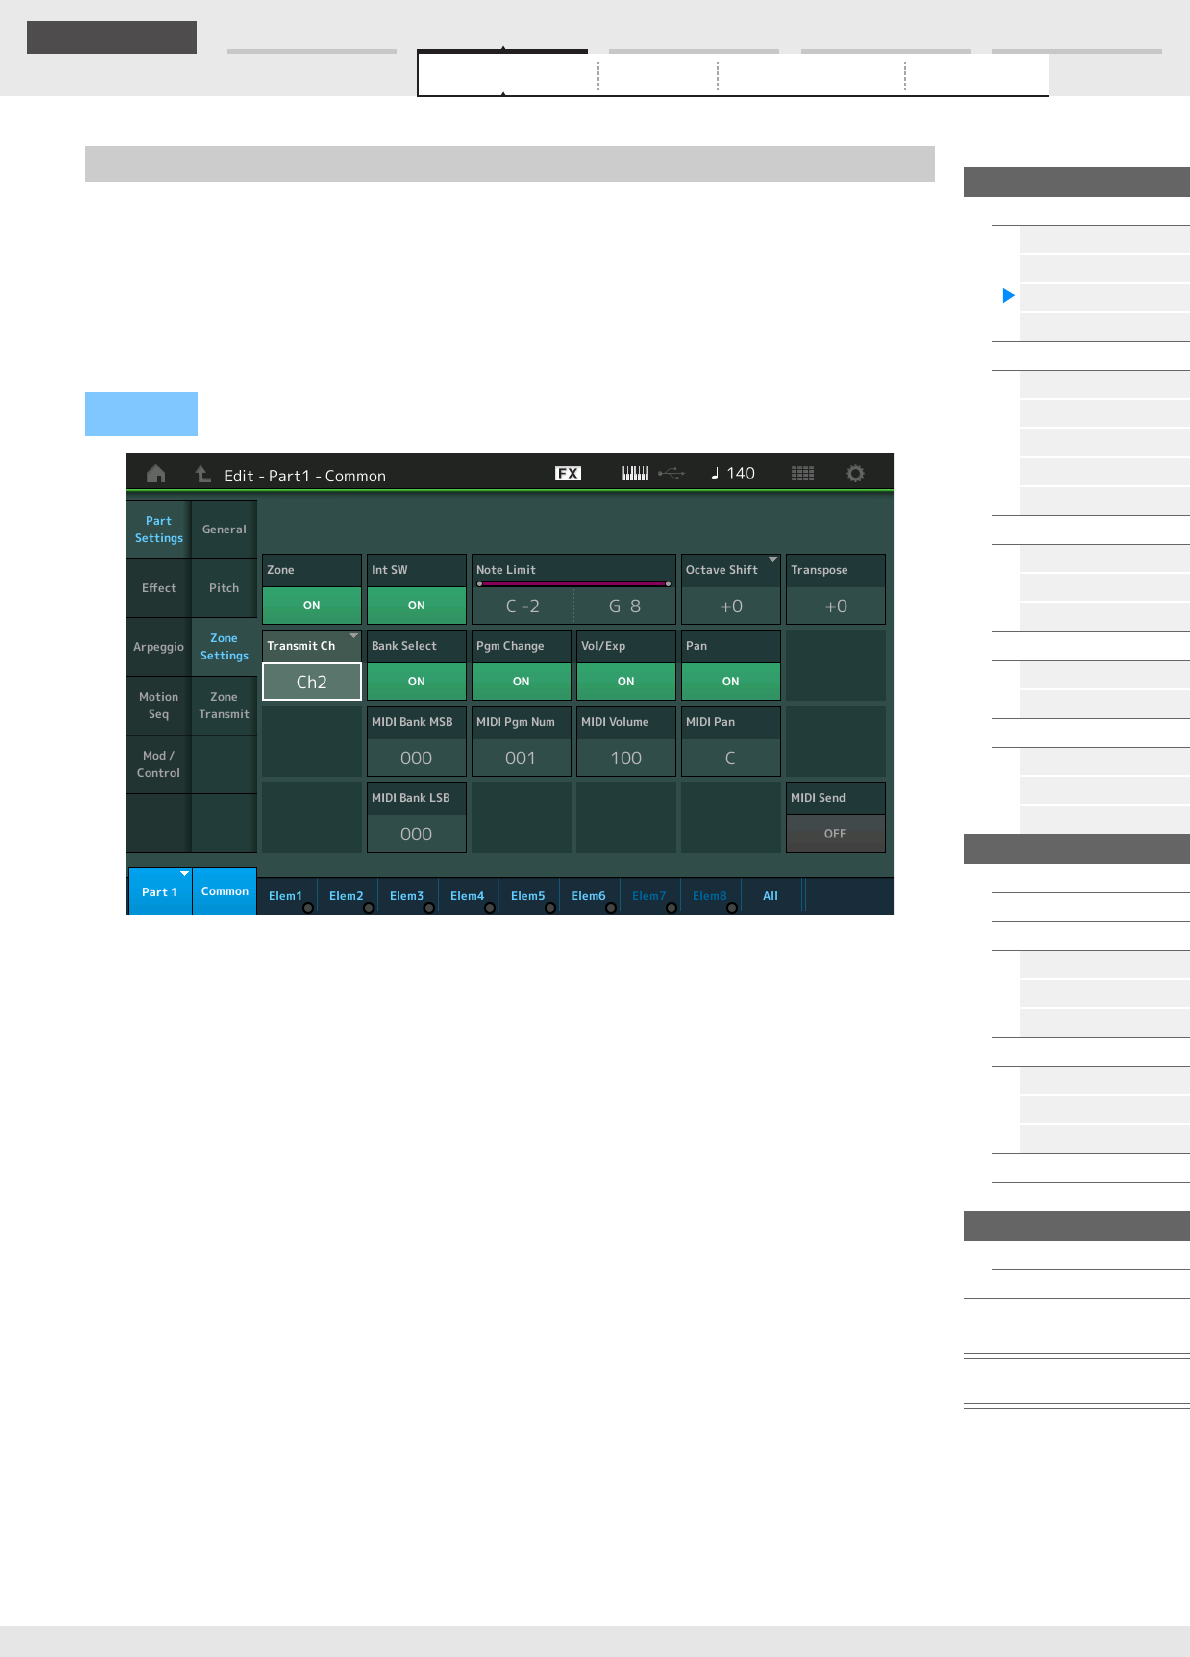Open the Zone Transmit sub-tab
This screenshot has width=1190, height=1657.
tap(224, 705)
